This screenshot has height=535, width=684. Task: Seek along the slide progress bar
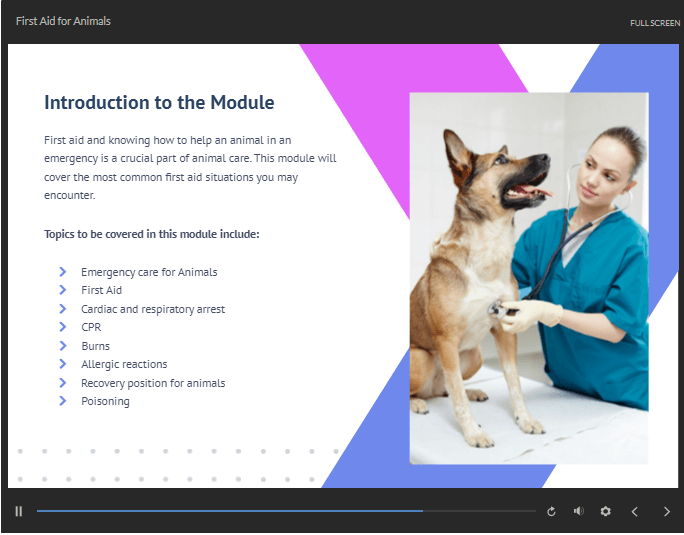(x=286, y=511)
